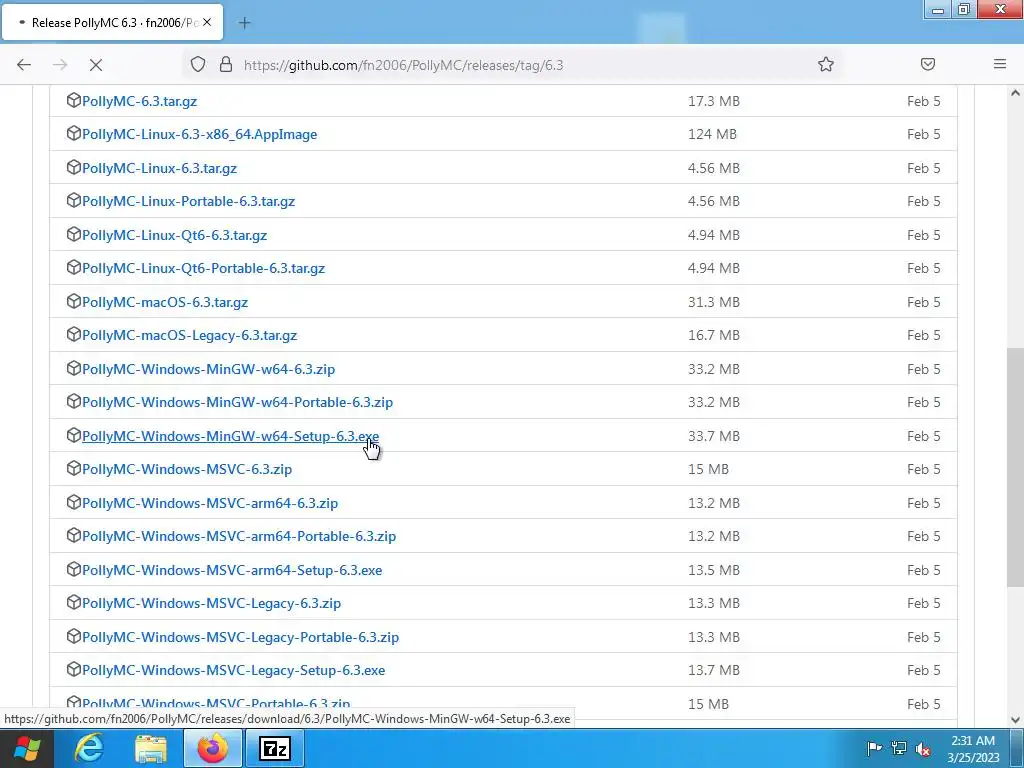Open the taskbar clock showing 2:31 AM

click(x=973, y=748)
